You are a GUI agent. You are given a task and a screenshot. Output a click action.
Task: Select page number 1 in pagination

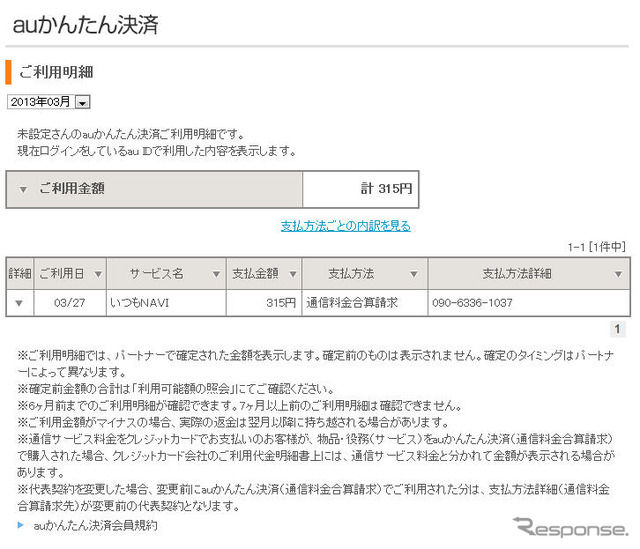click(617, 329)
